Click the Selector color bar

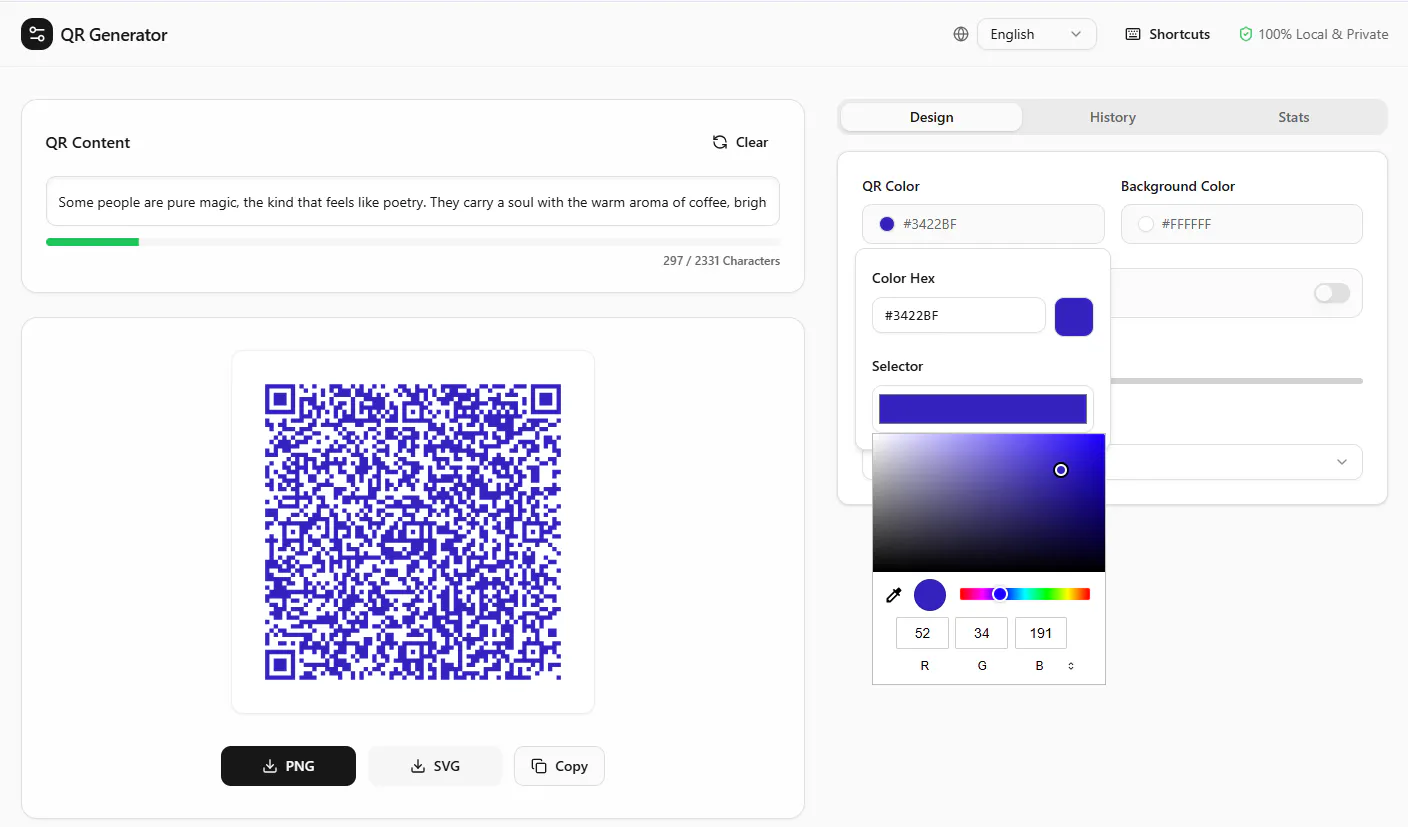pos(983,408)
